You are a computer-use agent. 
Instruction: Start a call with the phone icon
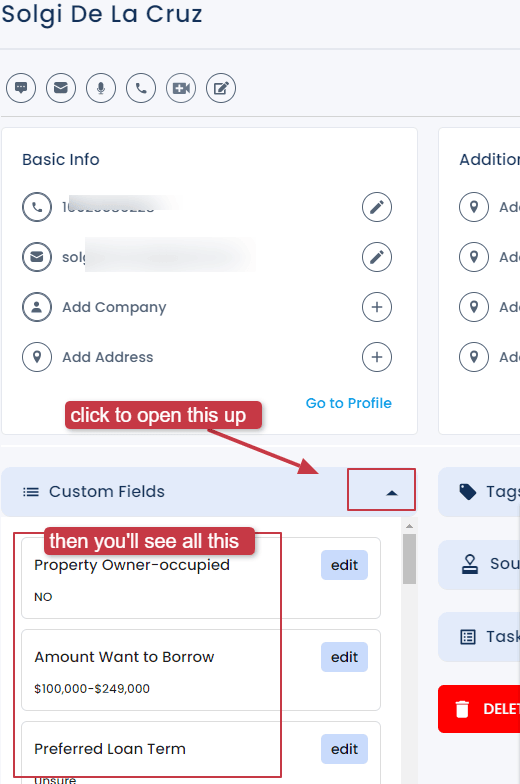click(x=141, y=88)
